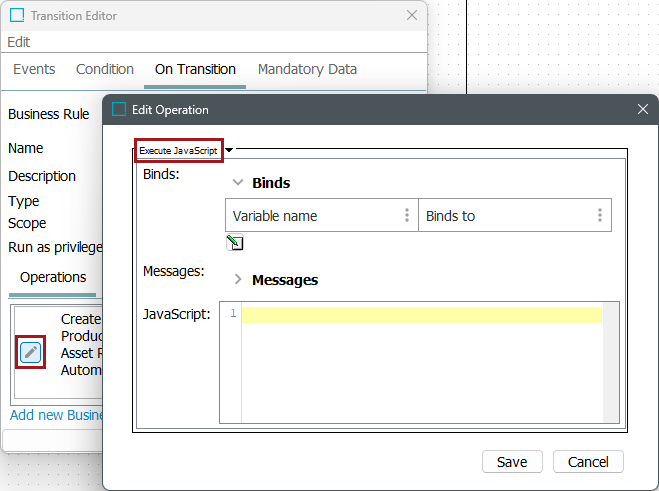Click the Edit Operation dialog icon

(x=119, y=109)
